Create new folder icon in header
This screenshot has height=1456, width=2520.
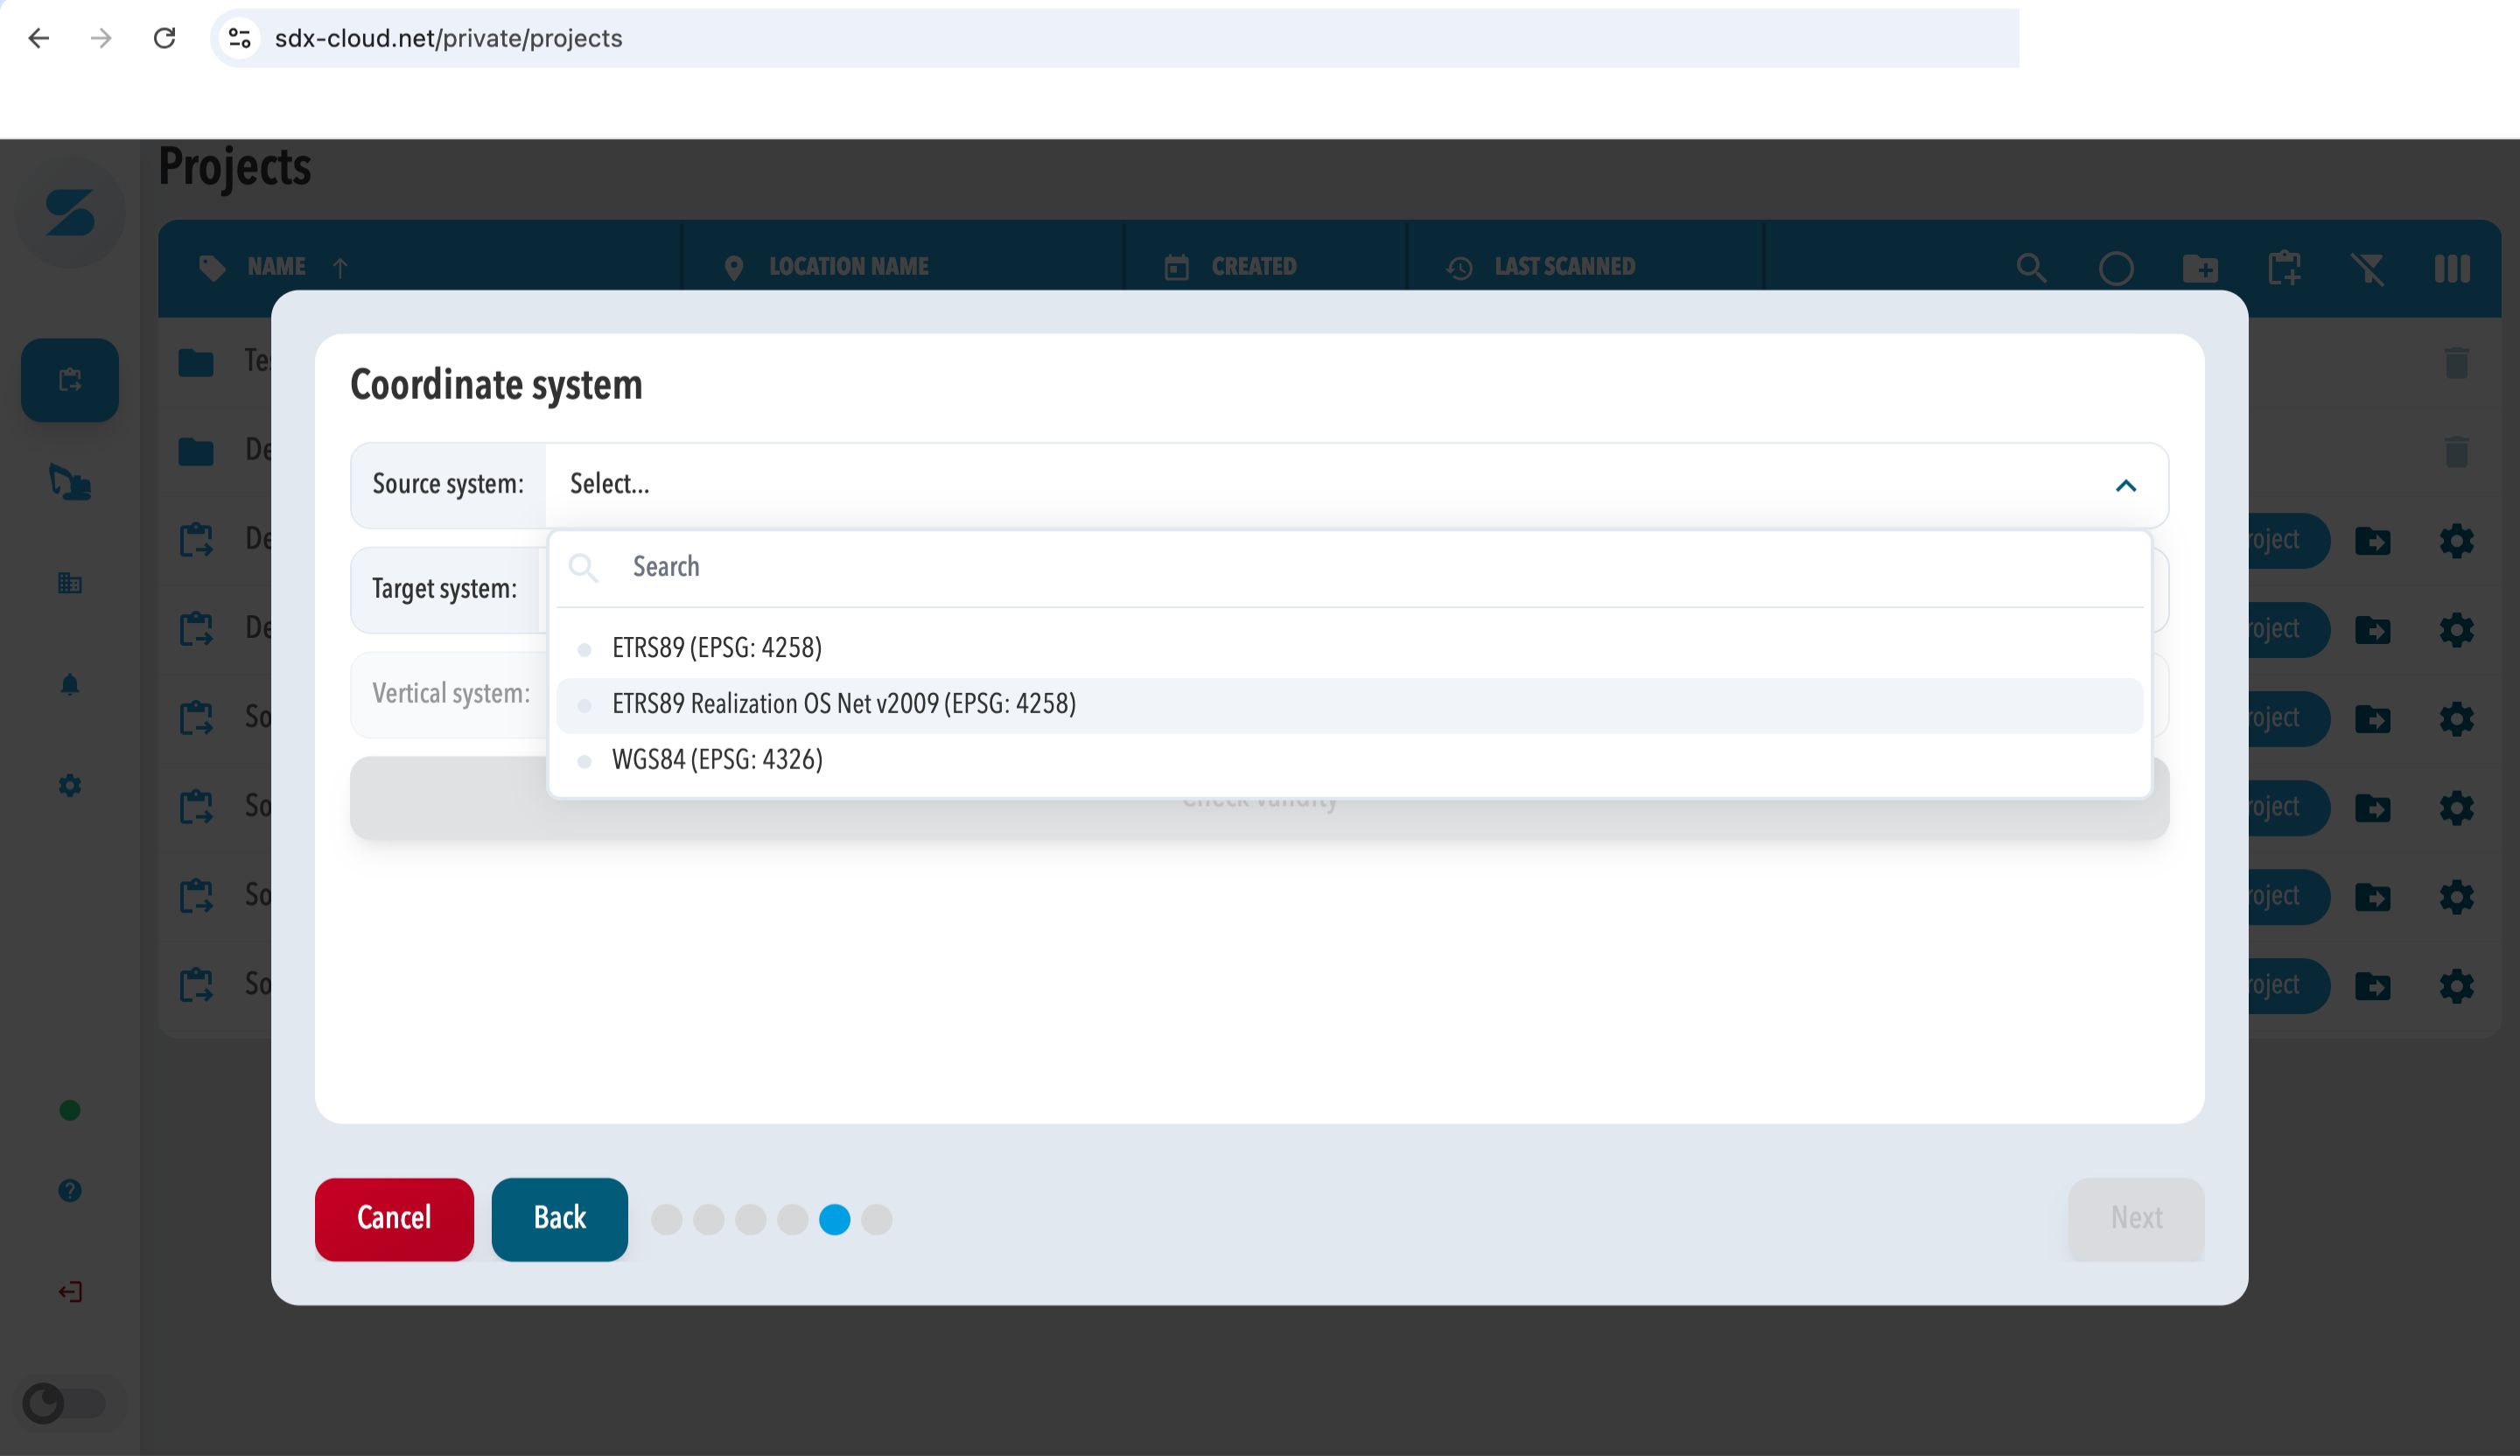2200,268
